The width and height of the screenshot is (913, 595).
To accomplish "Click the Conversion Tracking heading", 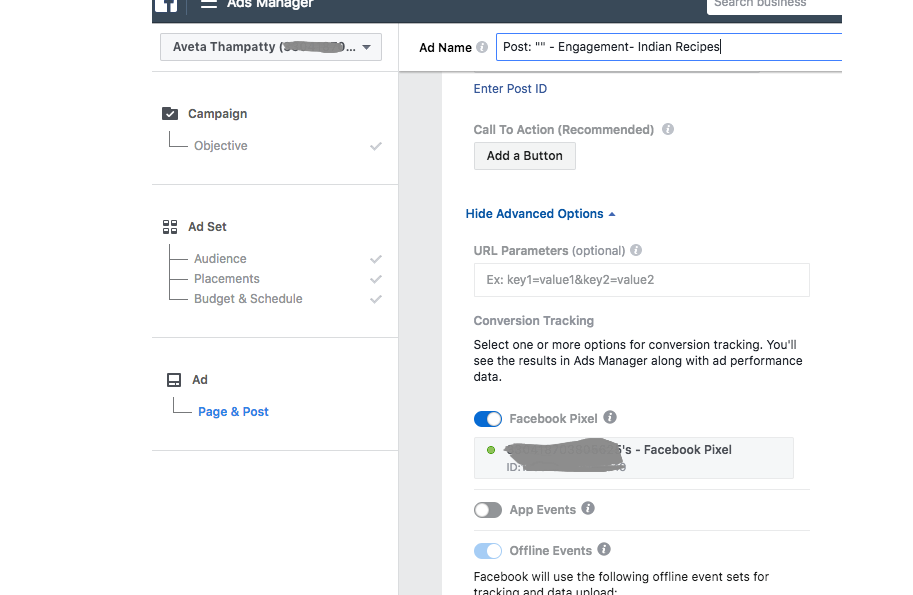I will pos(533,321).
